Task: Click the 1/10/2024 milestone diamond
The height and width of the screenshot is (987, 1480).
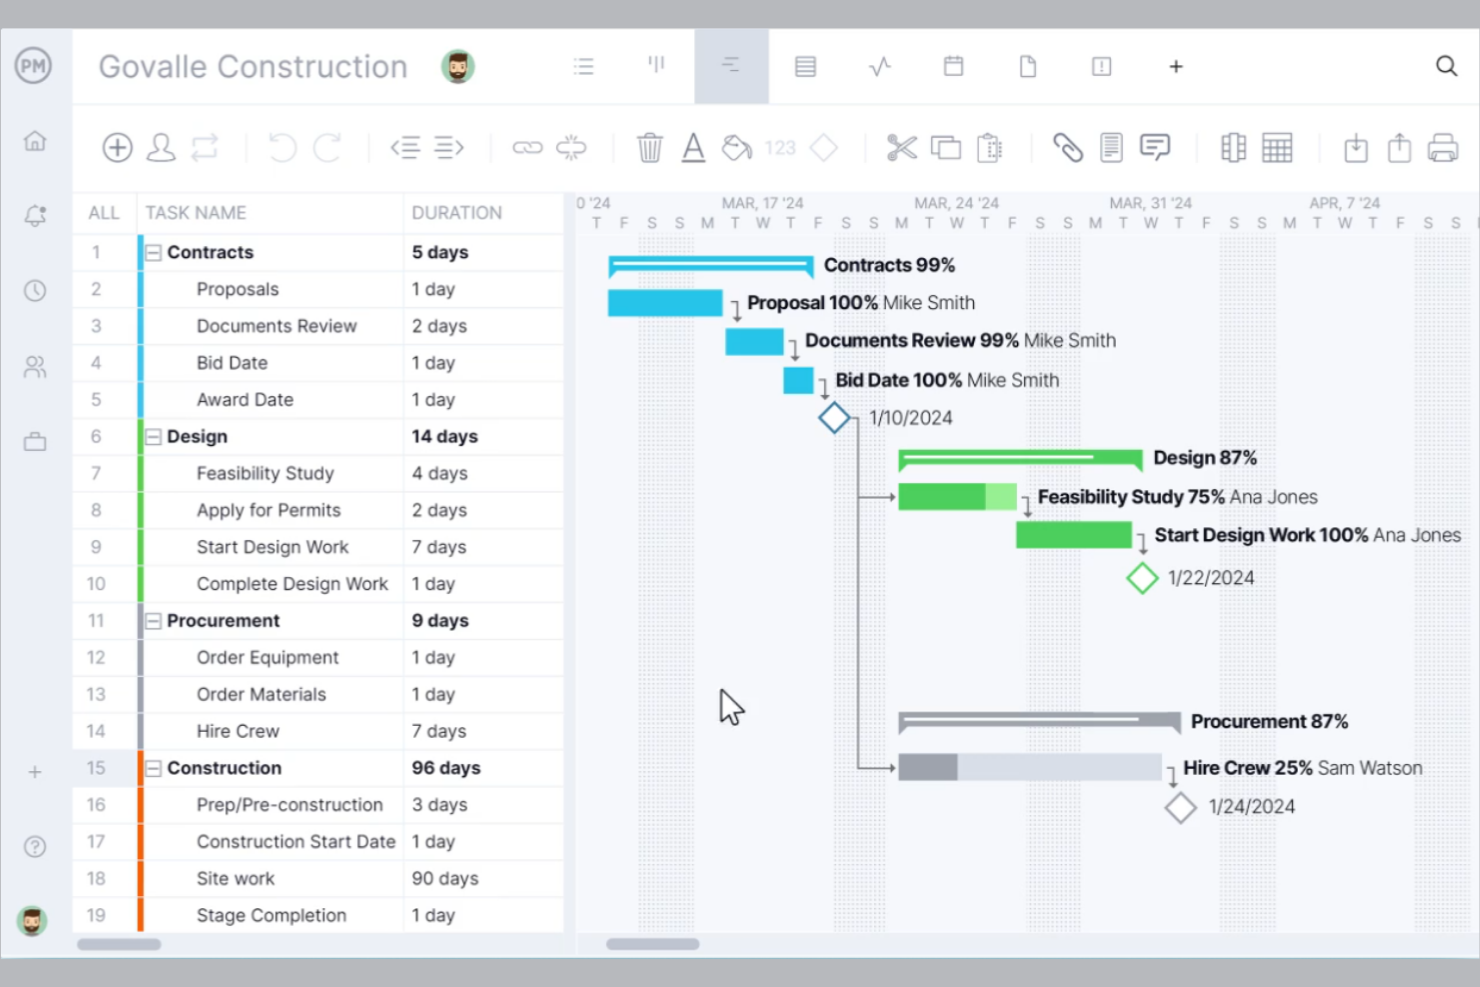Action: click(x=834, y=418)
